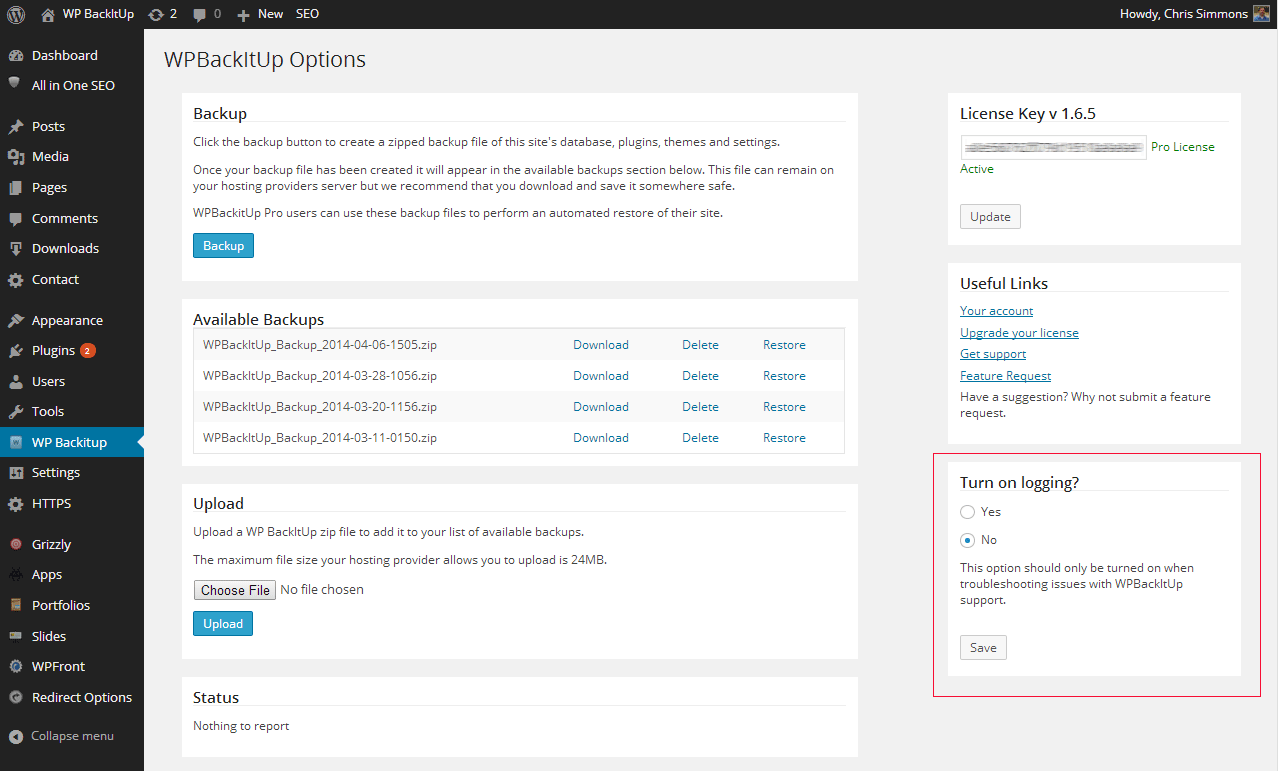Open the Posts menu label
This screenshot has width=1278, height=771.
tap(48, 126)
